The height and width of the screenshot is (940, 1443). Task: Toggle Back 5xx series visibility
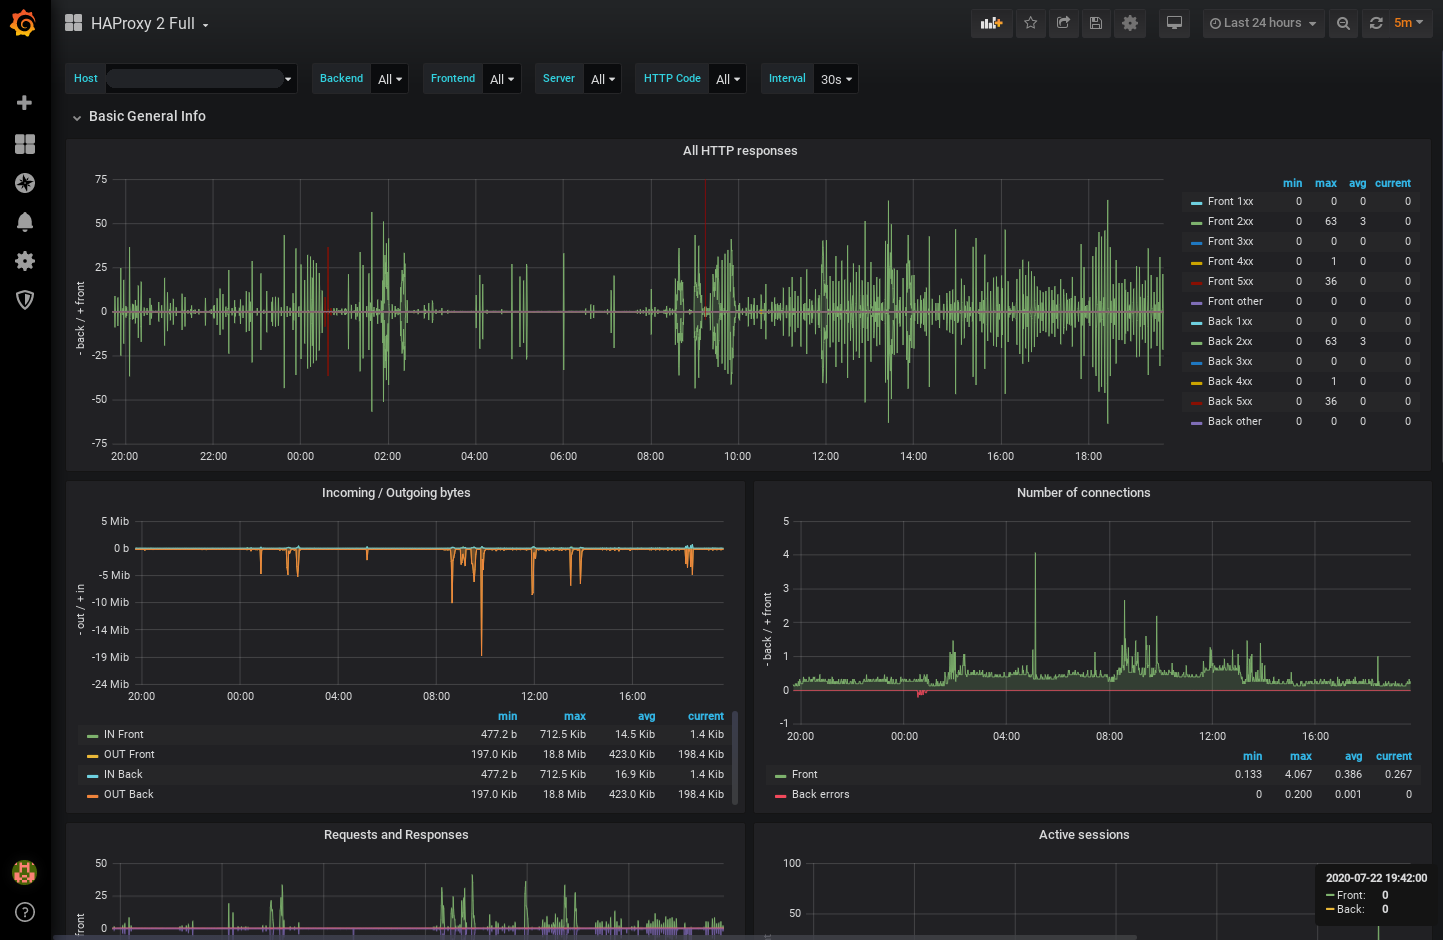[x=1229, y=401]
